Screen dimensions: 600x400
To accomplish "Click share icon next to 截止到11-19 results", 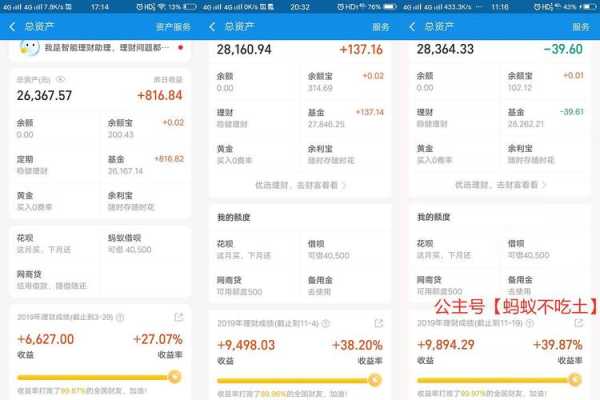I will pos(579,324).
